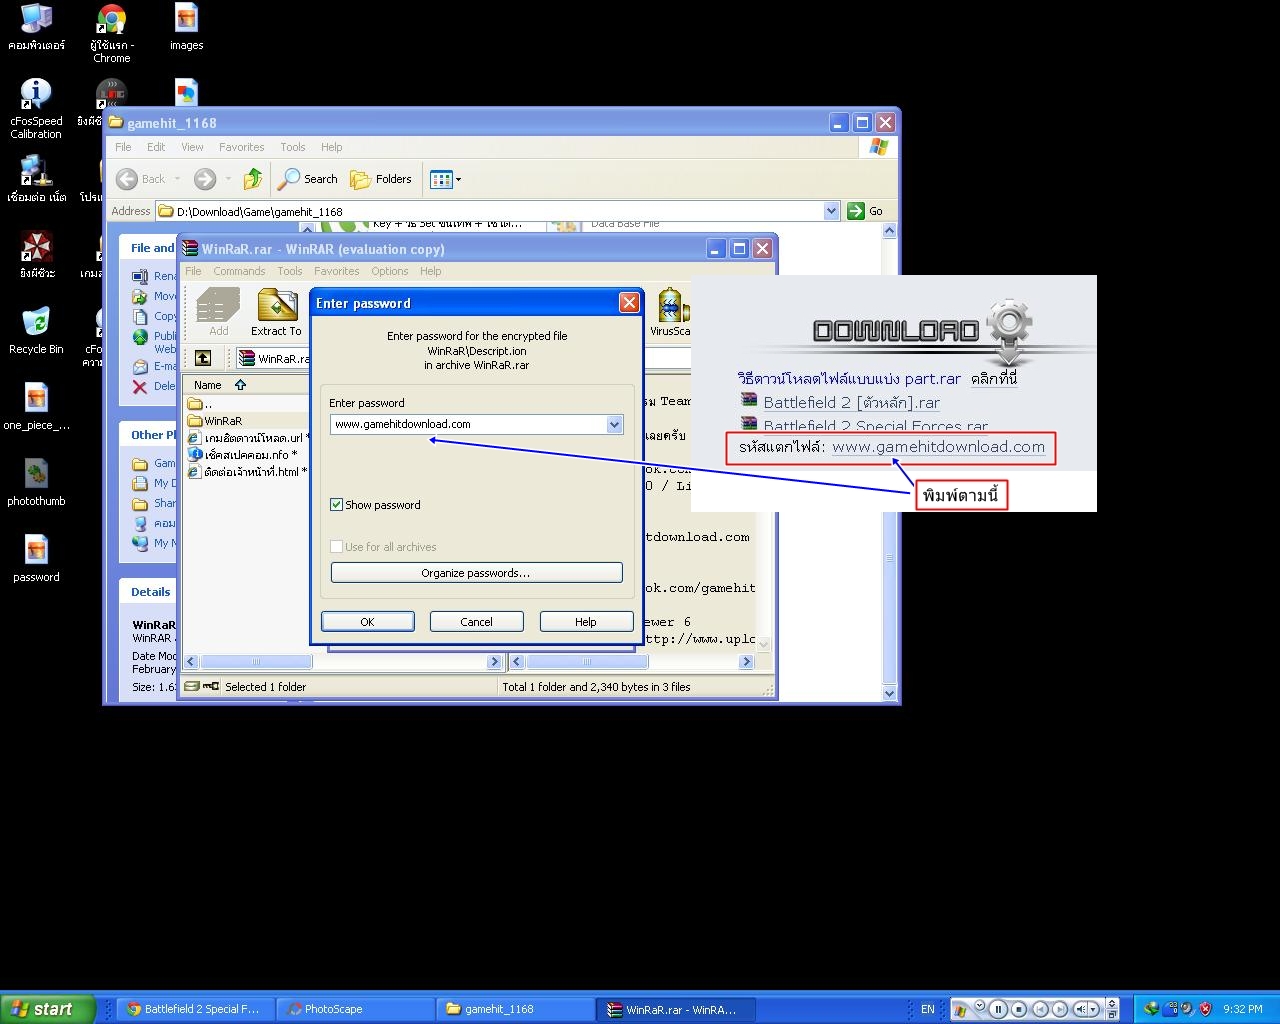Screen dimensions: 1280x1024
Task: Click the Windows Media Player toolbar logo
Action: coord(960,1010)
